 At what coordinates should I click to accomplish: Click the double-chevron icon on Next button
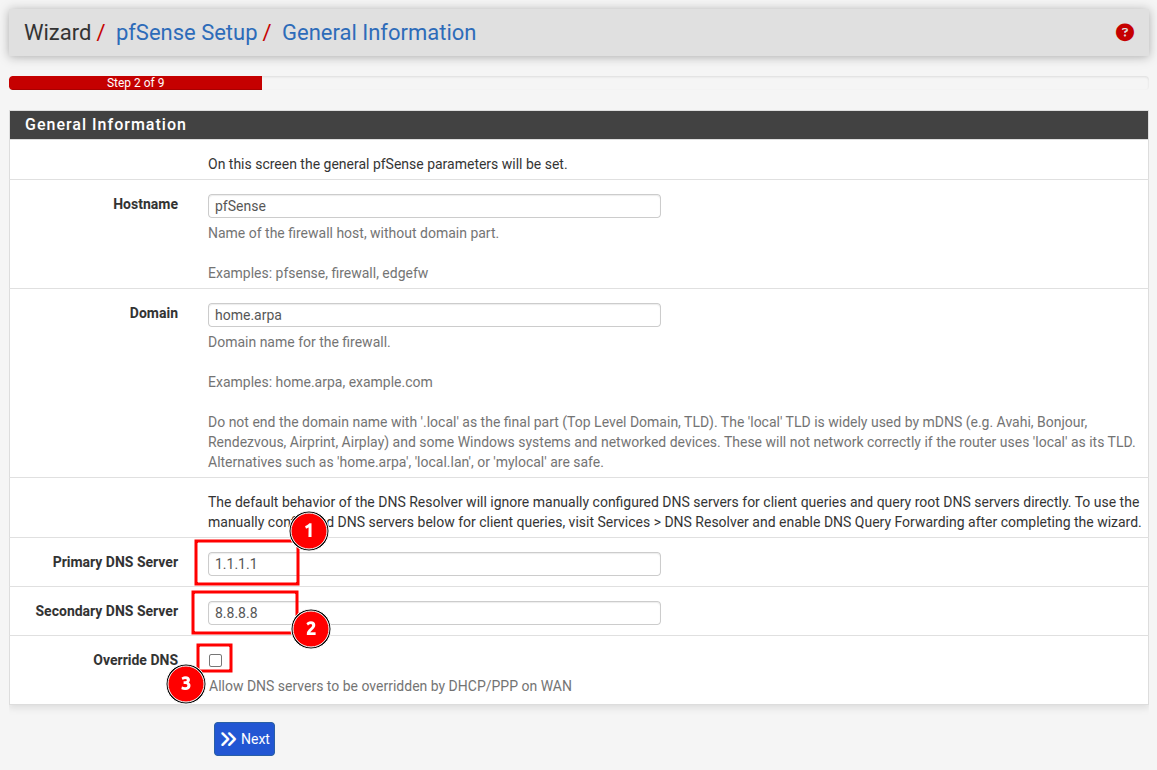[x=228, y=739]
